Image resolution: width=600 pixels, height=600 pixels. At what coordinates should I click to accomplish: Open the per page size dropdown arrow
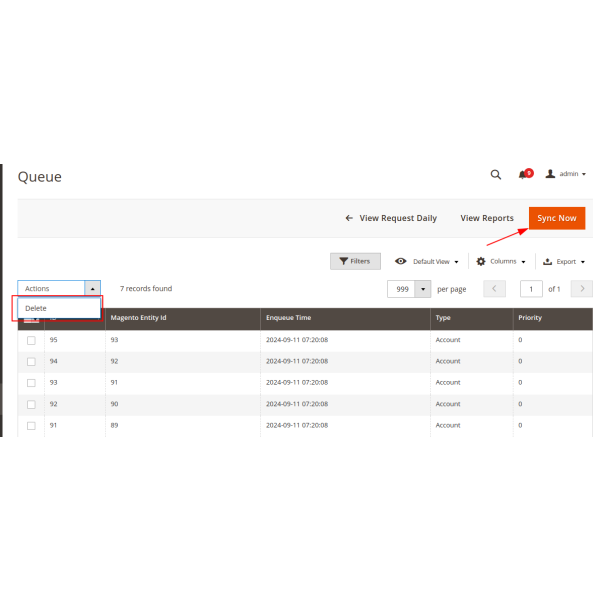click(423, 289)
